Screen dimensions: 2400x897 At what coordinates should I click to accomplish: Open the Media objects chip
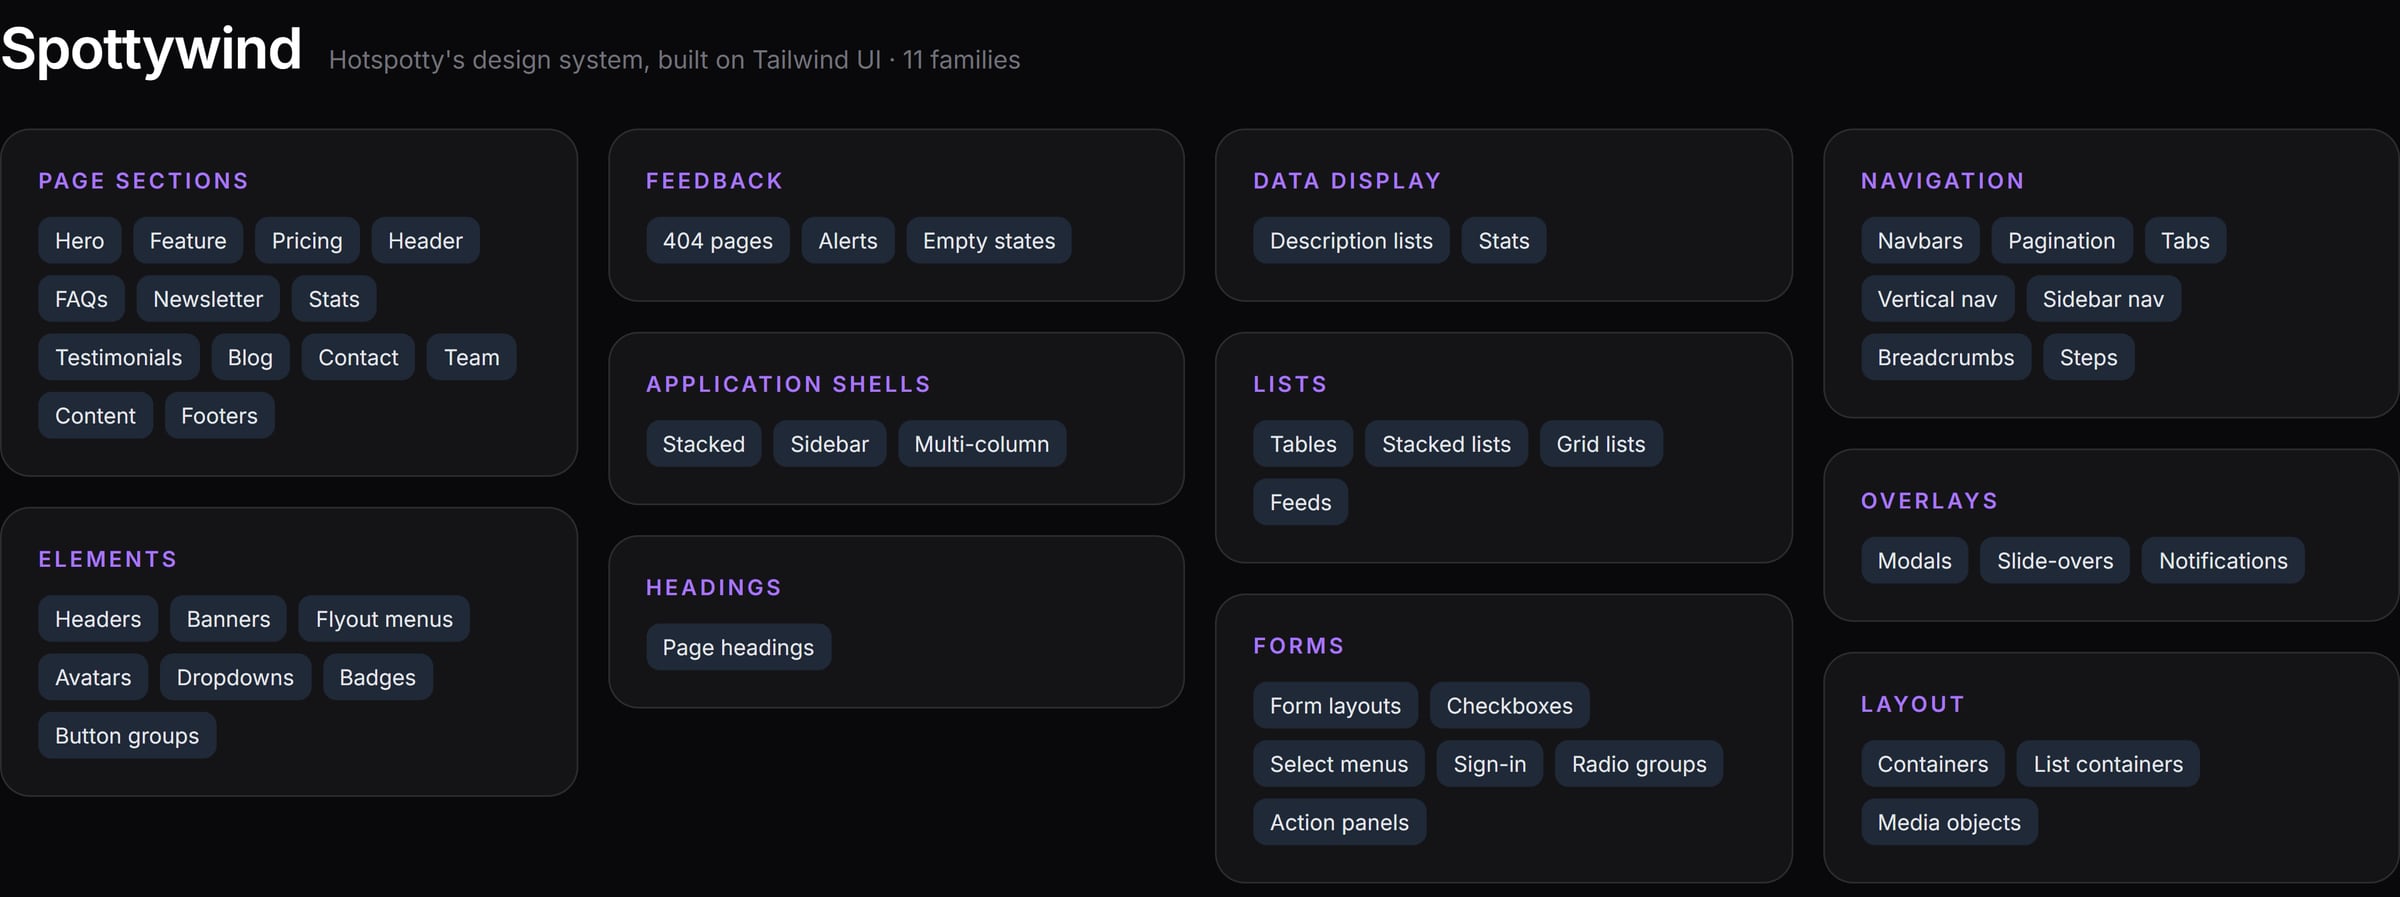pyautogui.click(x=1949, y=822)
